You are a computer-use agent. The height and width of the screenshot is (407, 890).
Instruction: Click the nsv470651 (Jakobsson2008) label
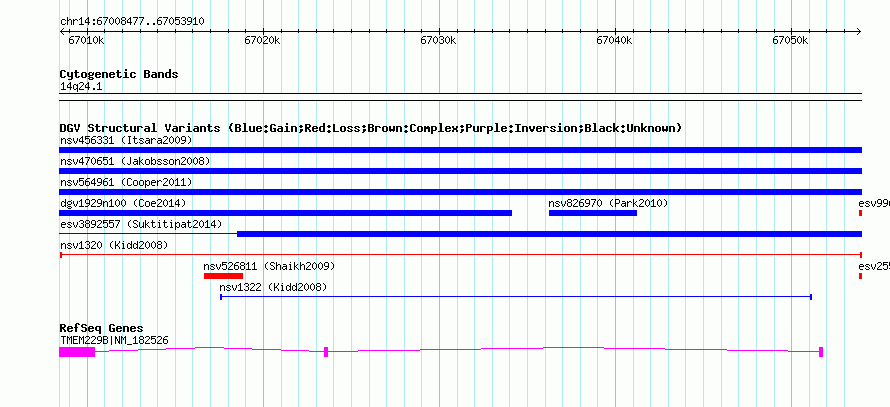pos(135,161)
